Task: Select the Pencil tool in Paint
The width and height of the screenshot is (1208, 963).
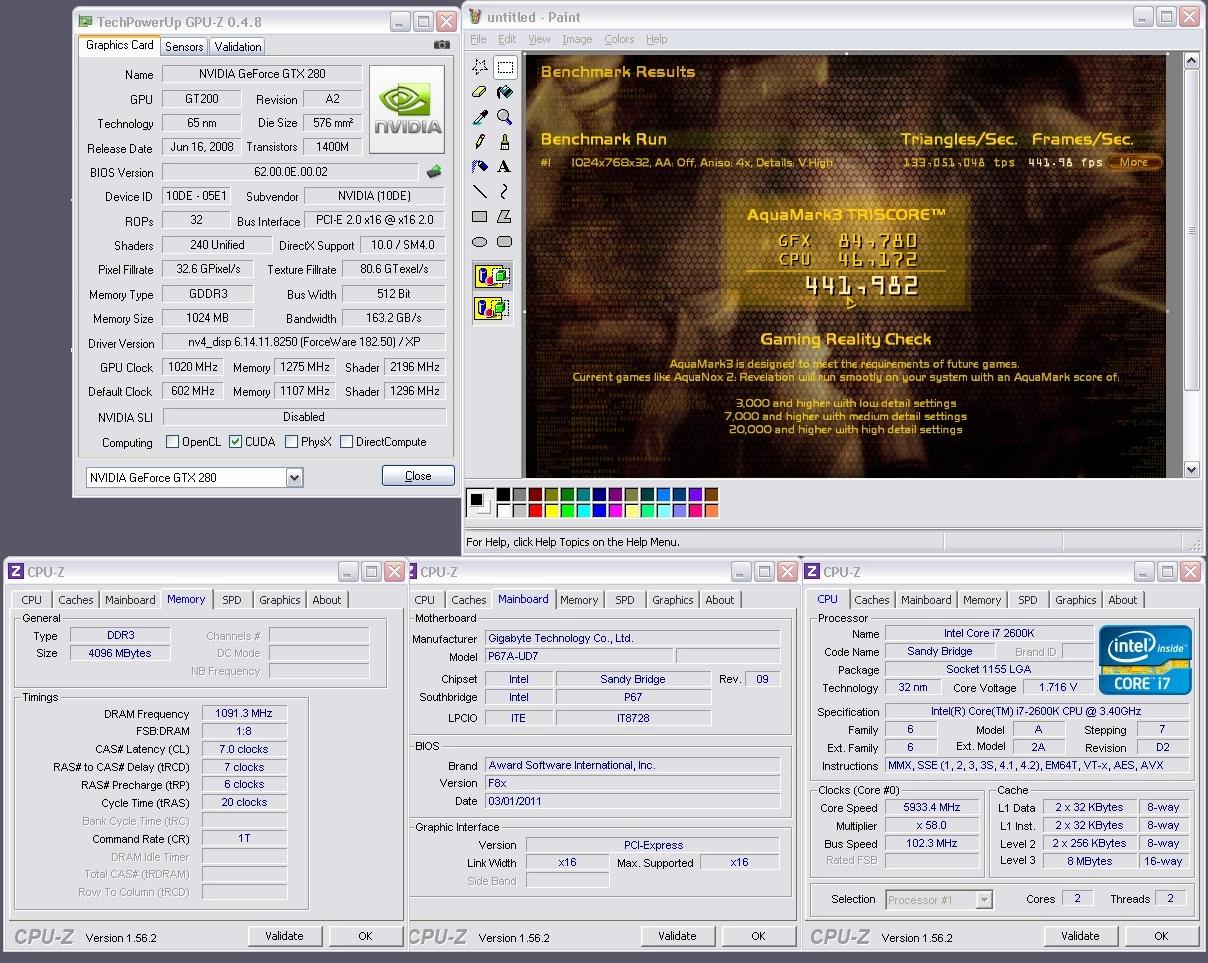Action: (480, 142)
